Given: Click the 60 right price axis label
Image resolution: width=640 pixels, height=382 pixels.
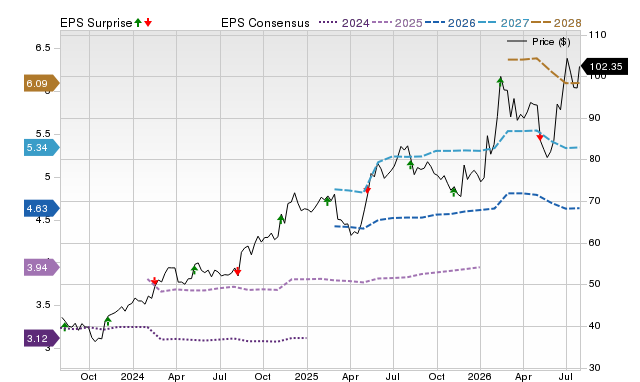Looking at the screenshot, I should pos(595,243).
